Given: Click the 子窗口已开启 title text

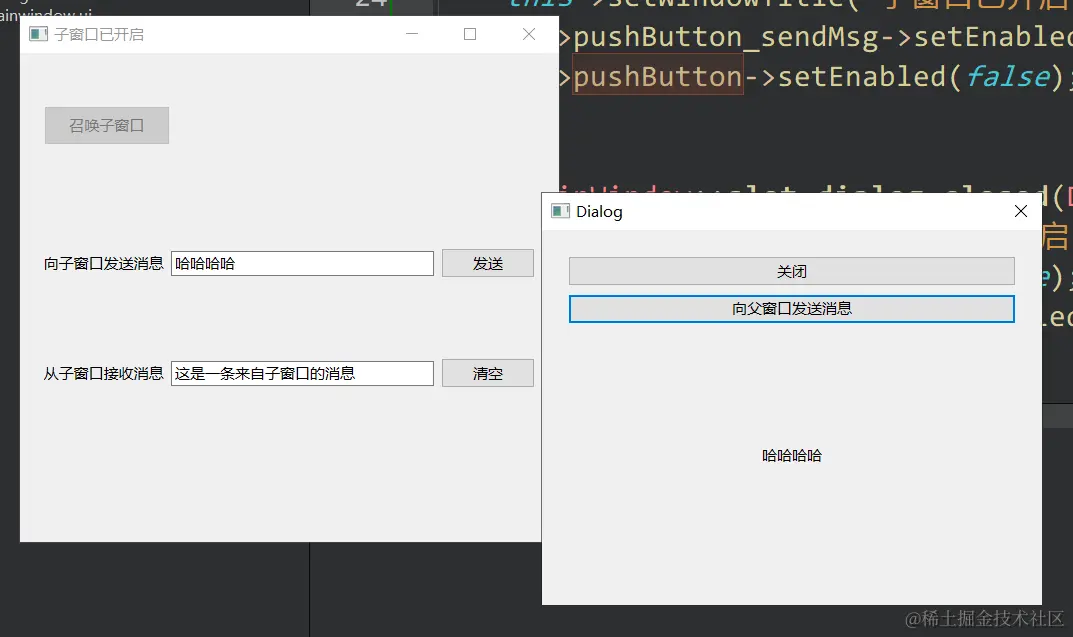Looking at the screenshot, I should point(99,34).
